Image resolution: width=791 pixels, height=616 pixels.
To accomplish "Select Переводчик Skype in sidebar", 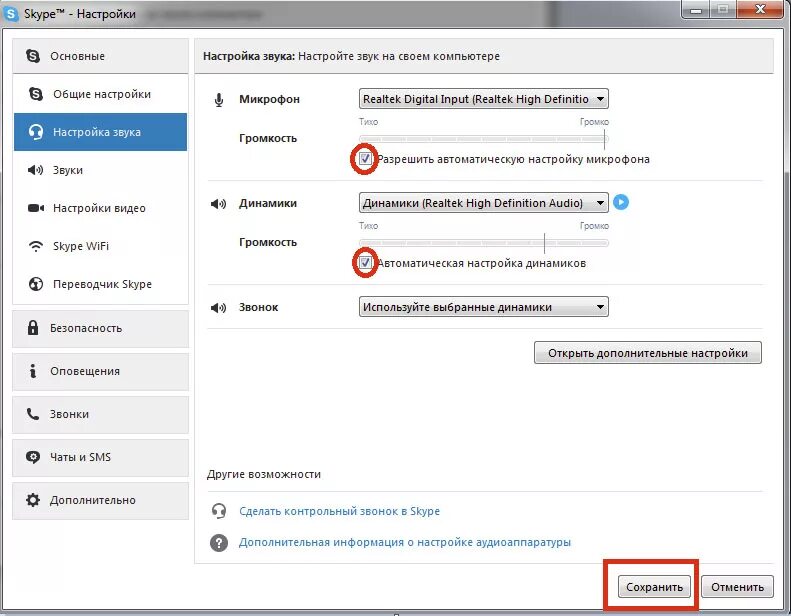I will [100, 284].
